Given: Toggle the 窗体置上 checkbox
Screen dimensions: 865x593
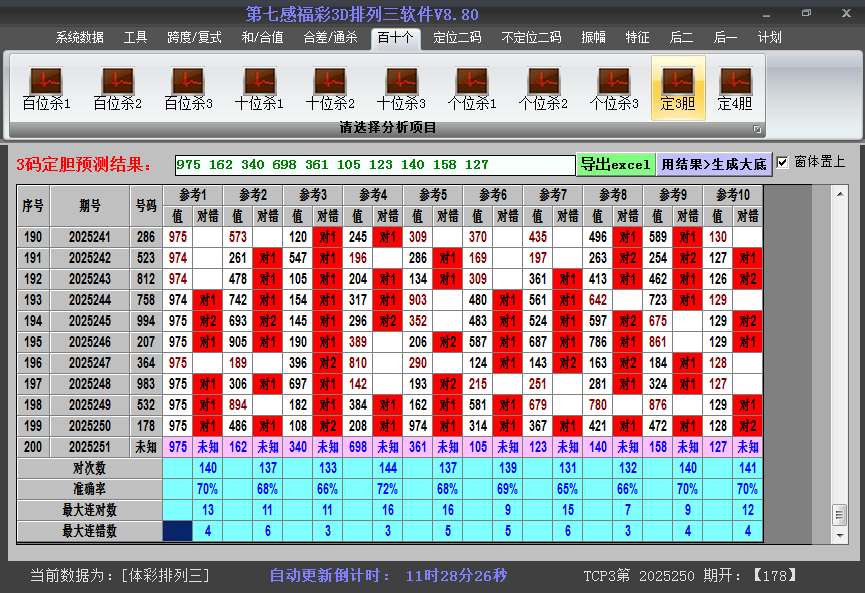Looking at the screenshot, I should pyautogui.click(x=783, y=162).
